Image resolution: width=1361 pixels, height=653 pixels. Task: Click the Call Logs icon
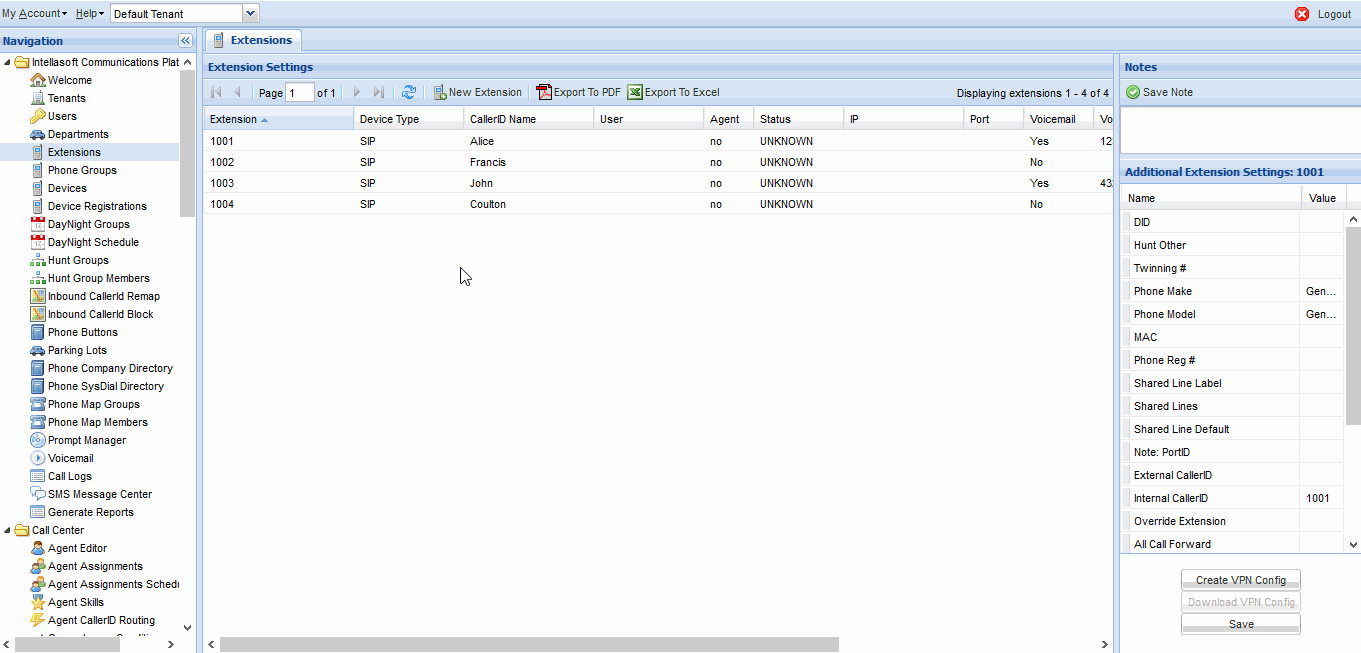[38, 476]
